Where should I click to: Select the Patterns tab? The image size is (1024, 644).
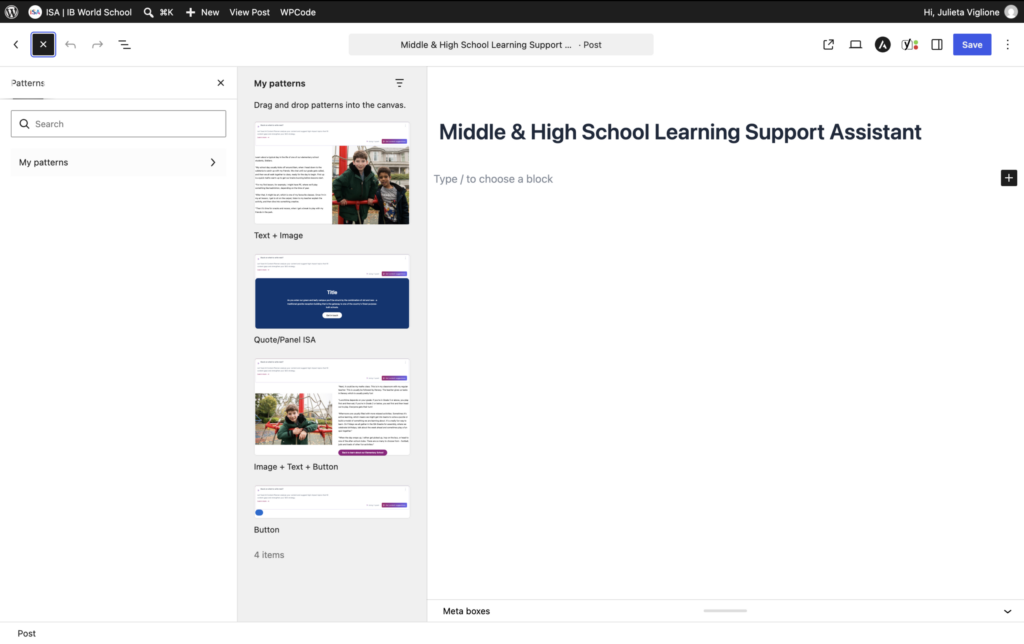(x=27, y=83)
